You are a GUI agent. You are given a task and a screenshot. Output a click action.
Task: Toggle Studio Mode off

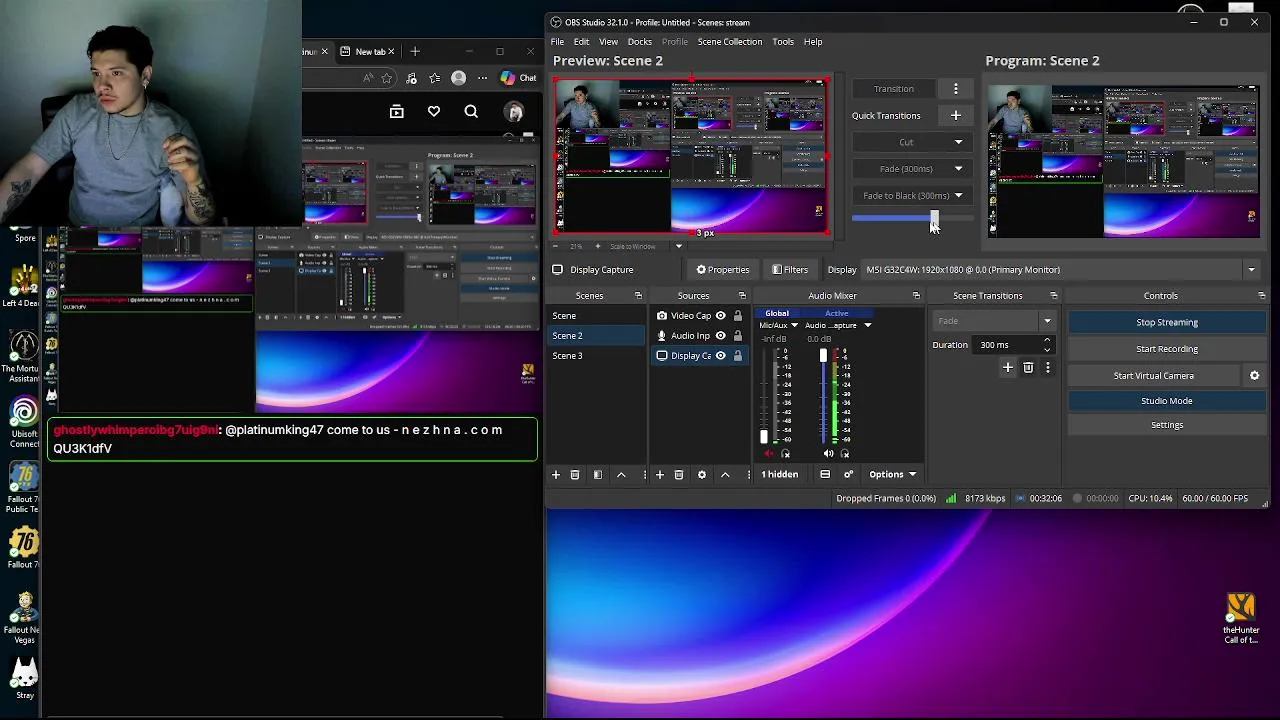click(x=1166, y=400)
